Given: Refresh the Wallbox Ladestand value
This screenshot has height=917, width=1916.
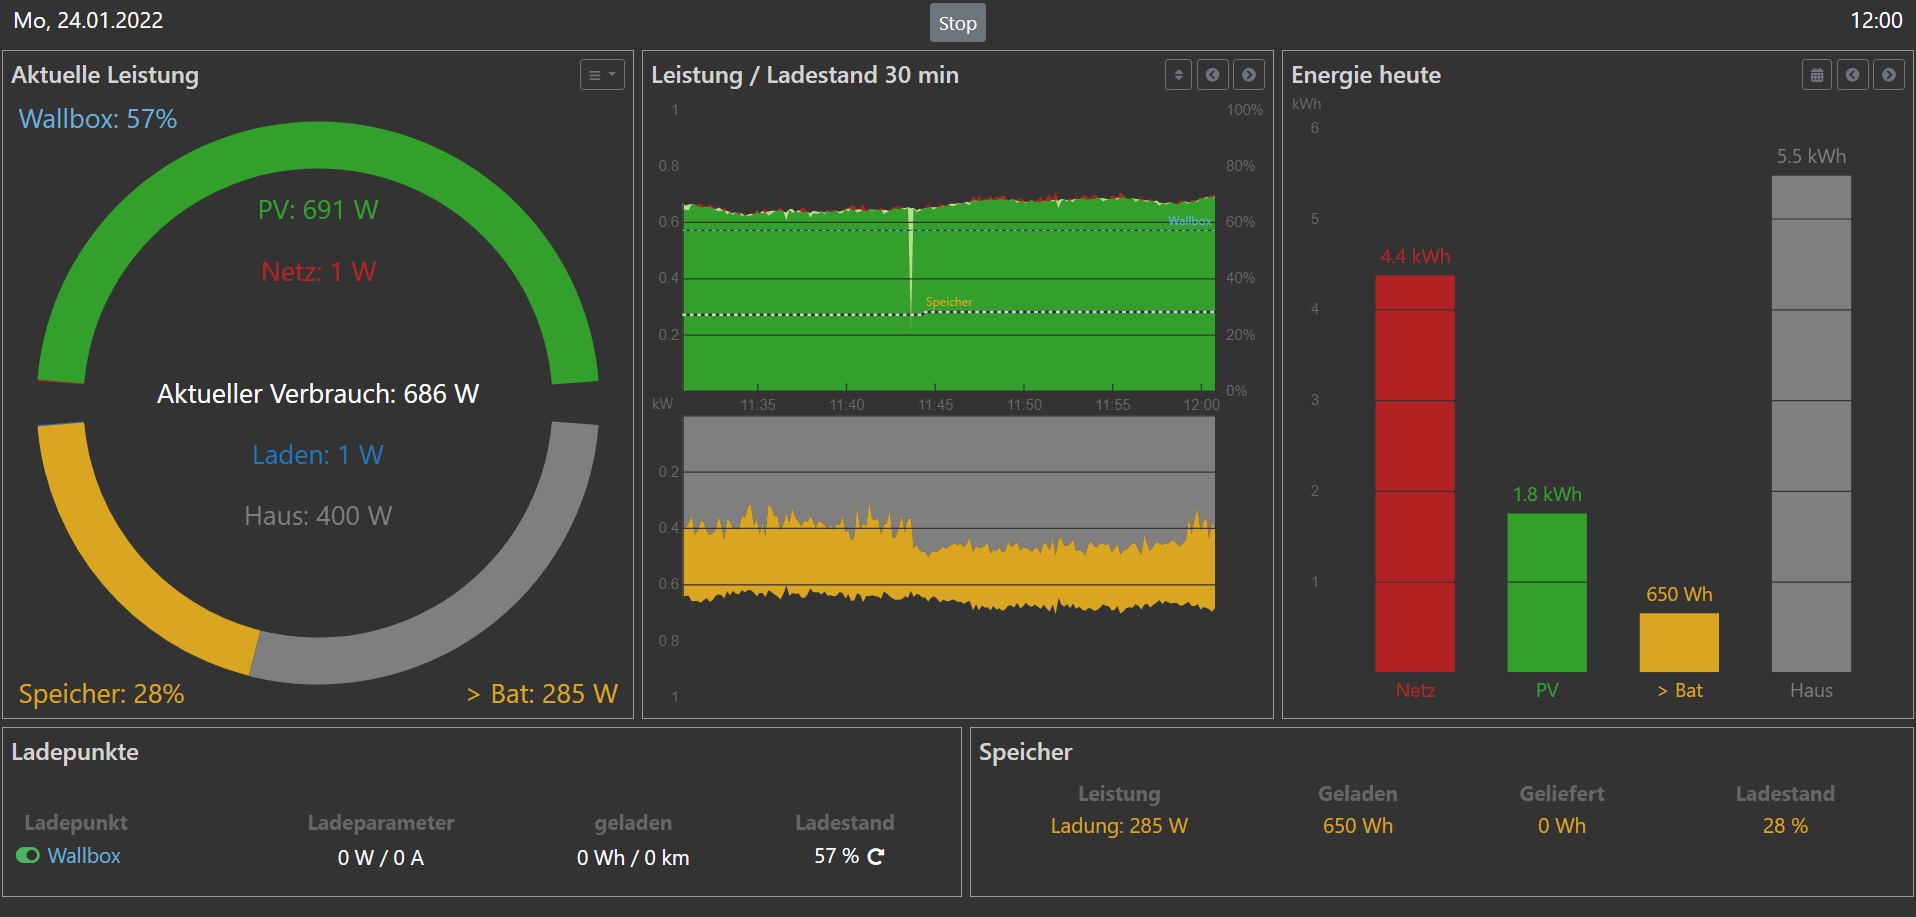Looking at the screenshot, I should (x=876, y=857).
